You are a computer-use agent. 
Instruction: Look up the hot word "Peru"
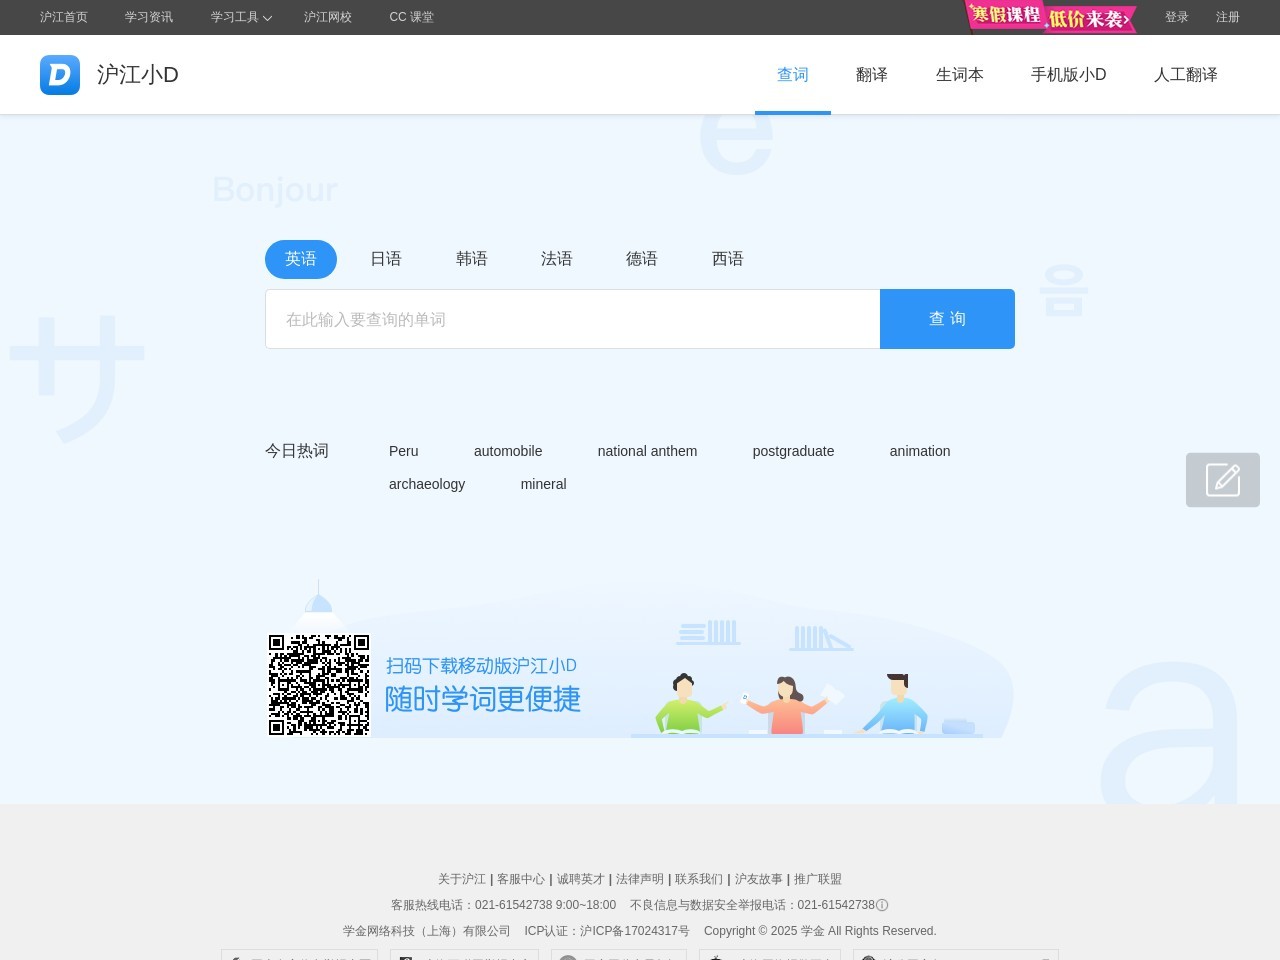[x=403, y=451]
